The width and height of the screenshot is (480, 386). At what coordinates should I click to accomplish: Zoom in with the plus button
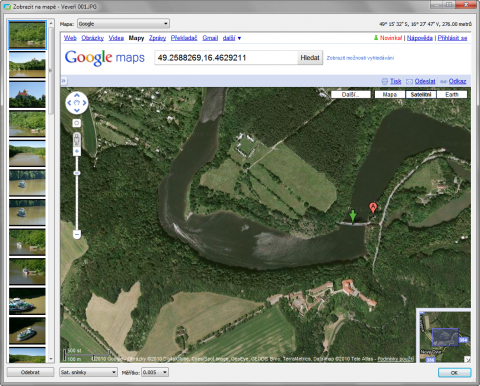[77, 152]
